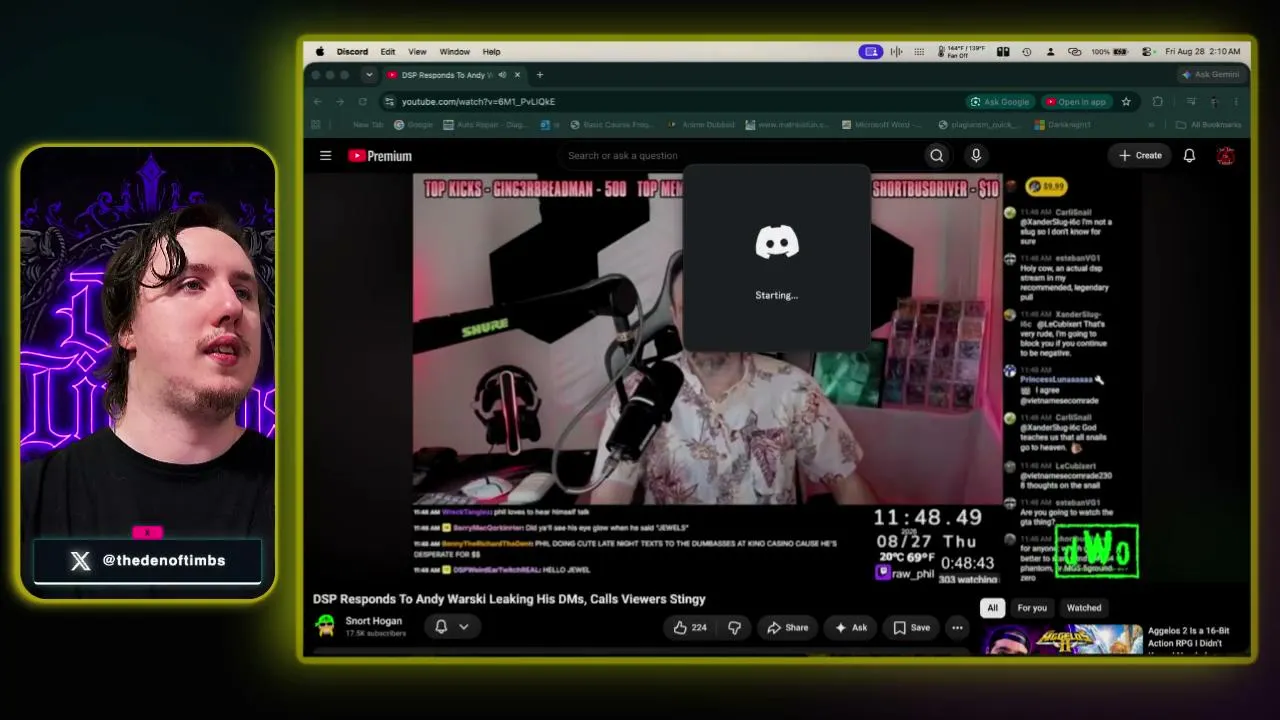The height and width of the screenshot is (720, 1280).
Task: Select the DSP Responds To Andy browser tab
Action: coord(452,75)
